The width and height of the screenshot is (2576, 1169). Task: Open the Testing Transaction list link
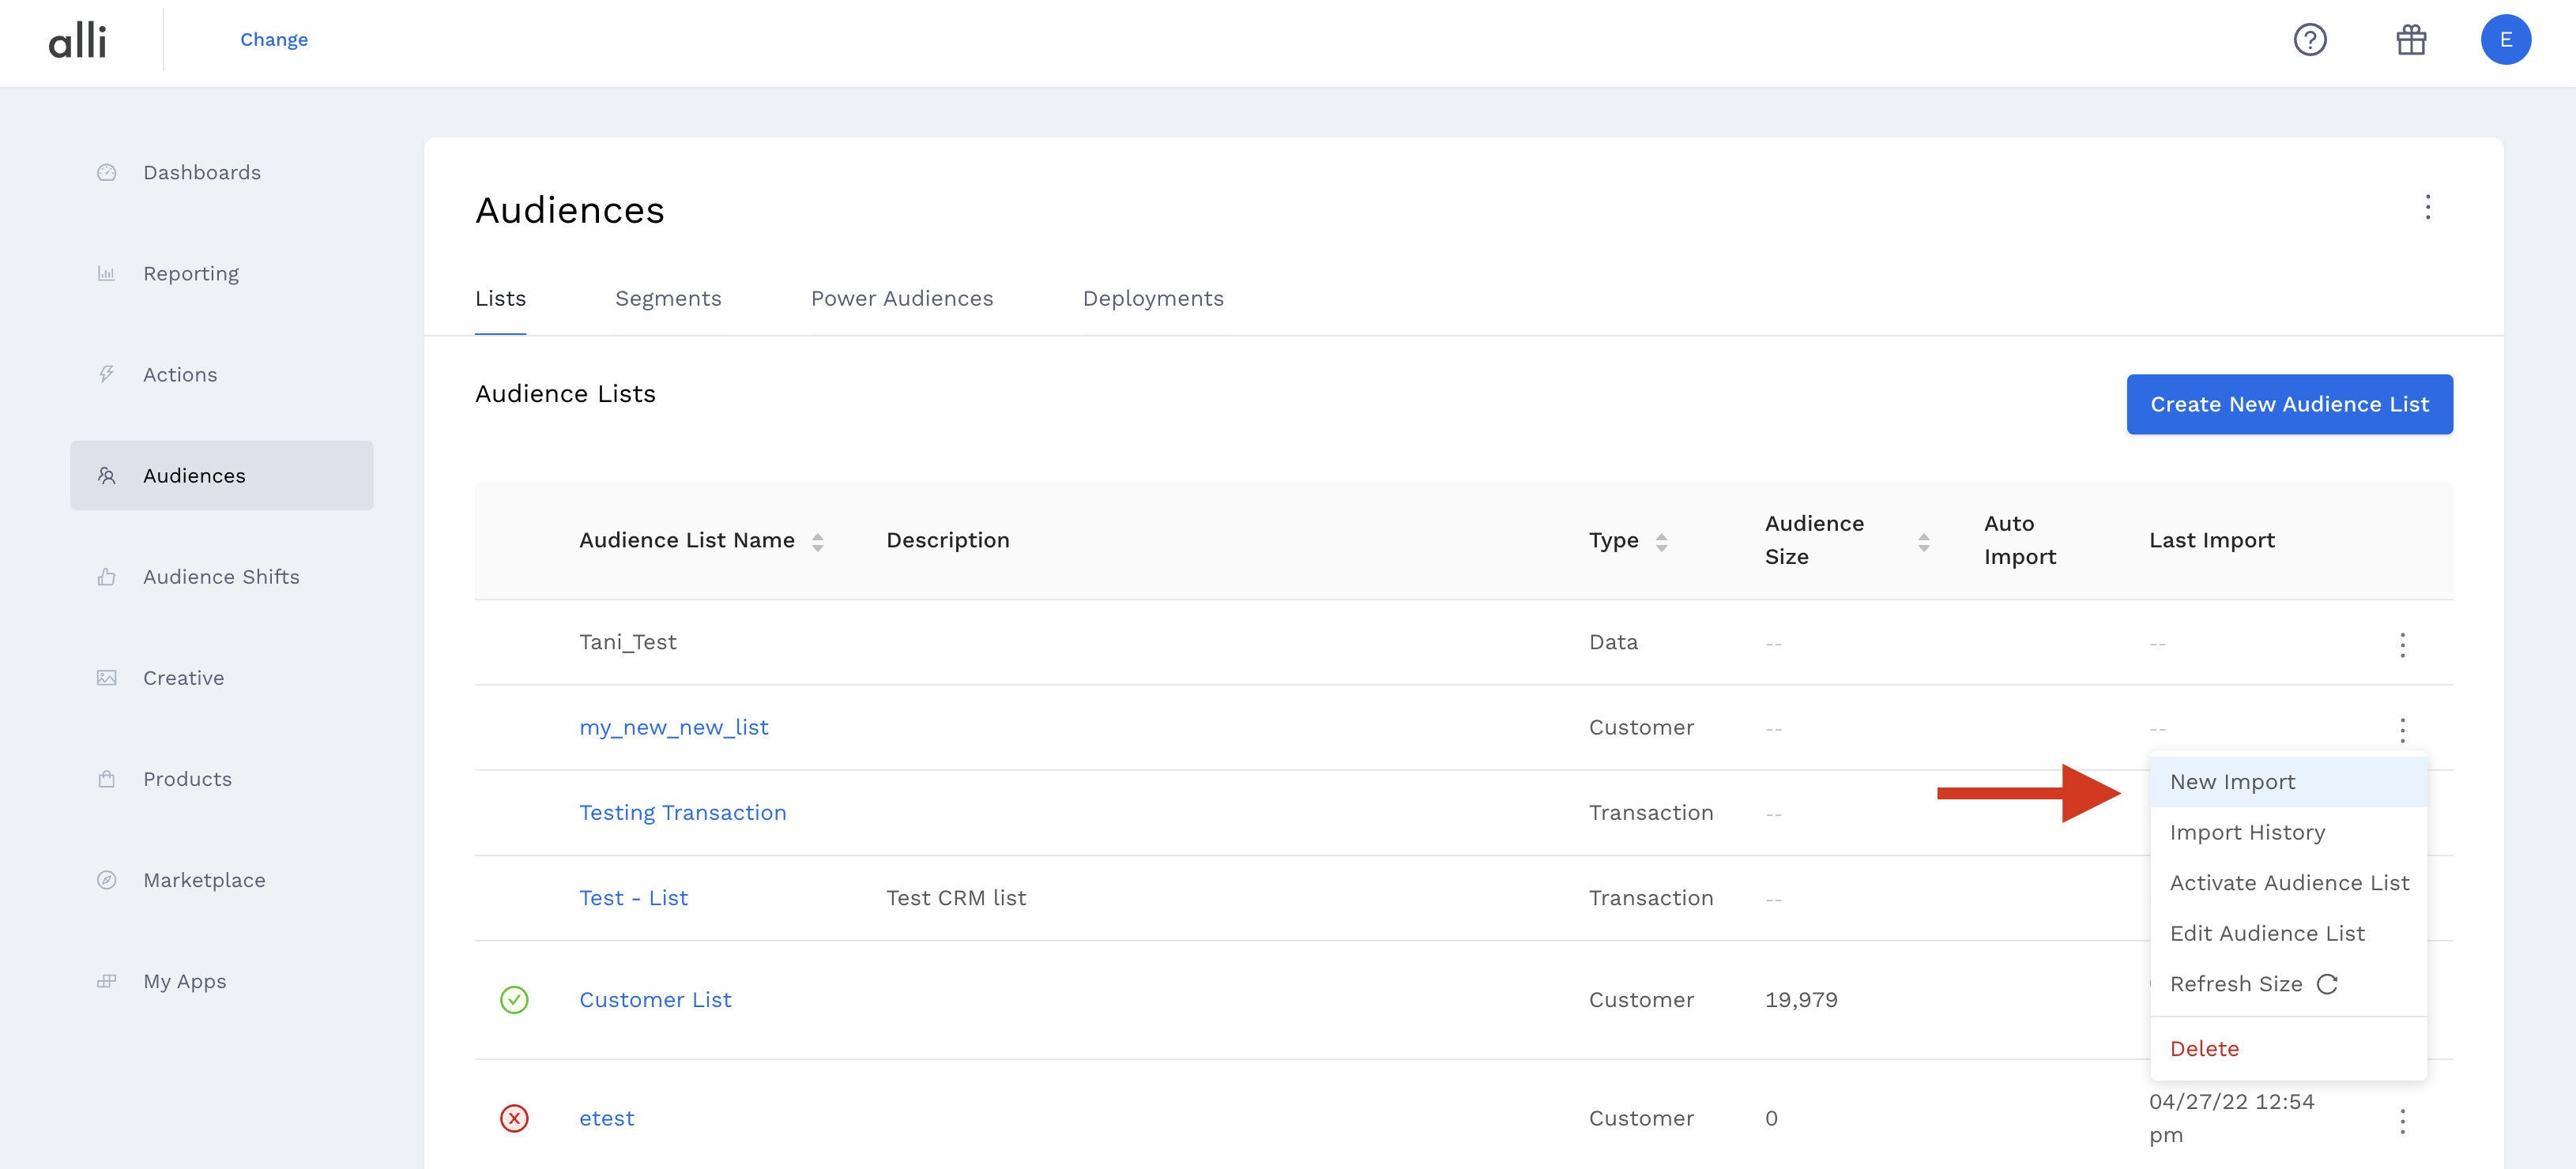point(682,812)
